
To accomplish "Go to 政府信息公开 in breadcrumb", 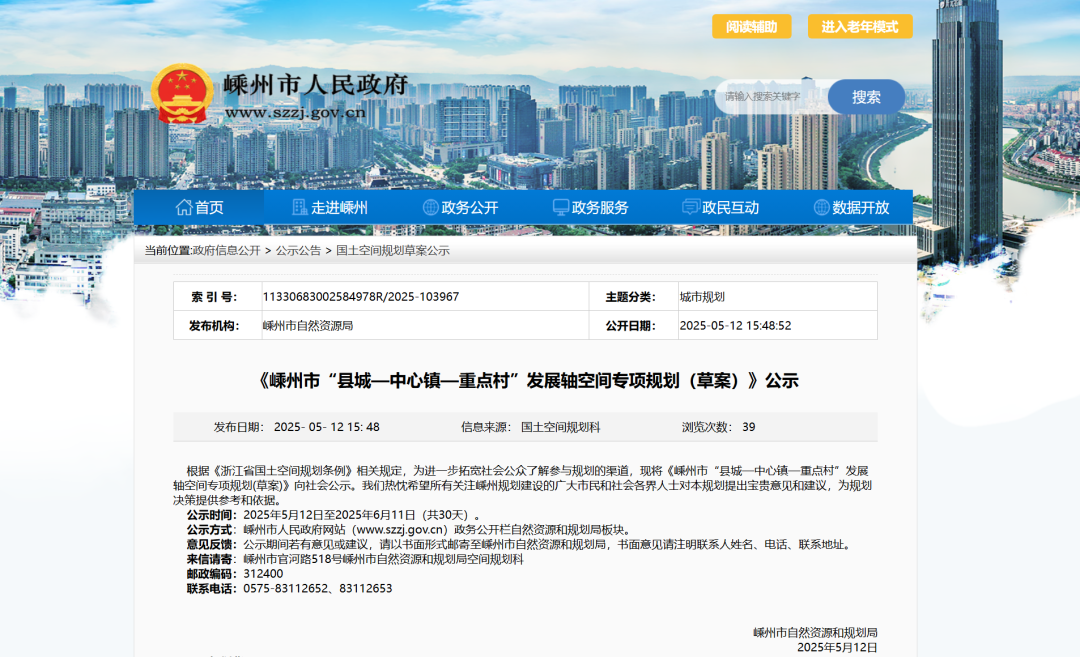I will [x=226, y=250].
